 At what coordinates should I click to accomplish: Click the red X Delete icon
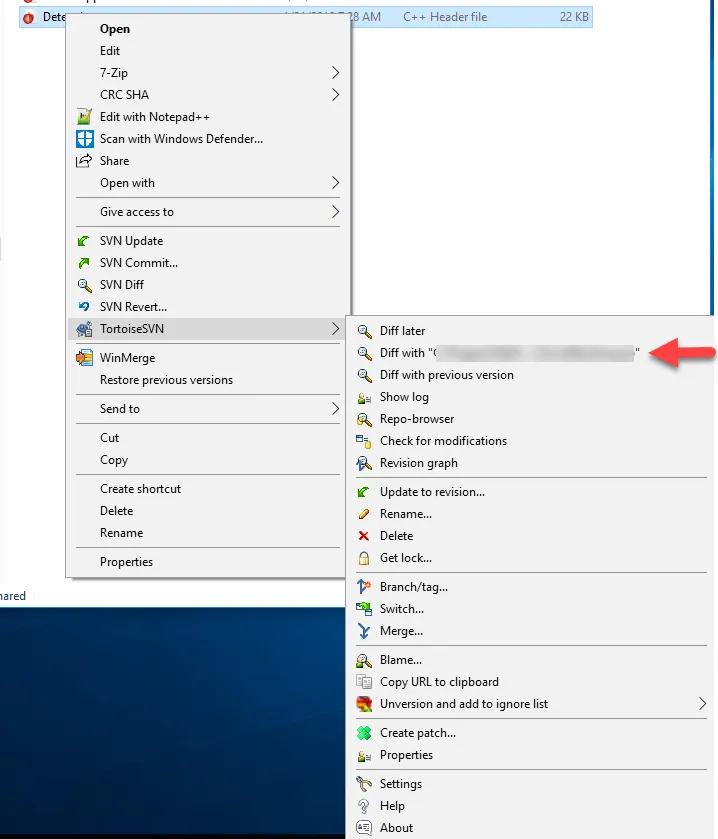pos(364,536)
